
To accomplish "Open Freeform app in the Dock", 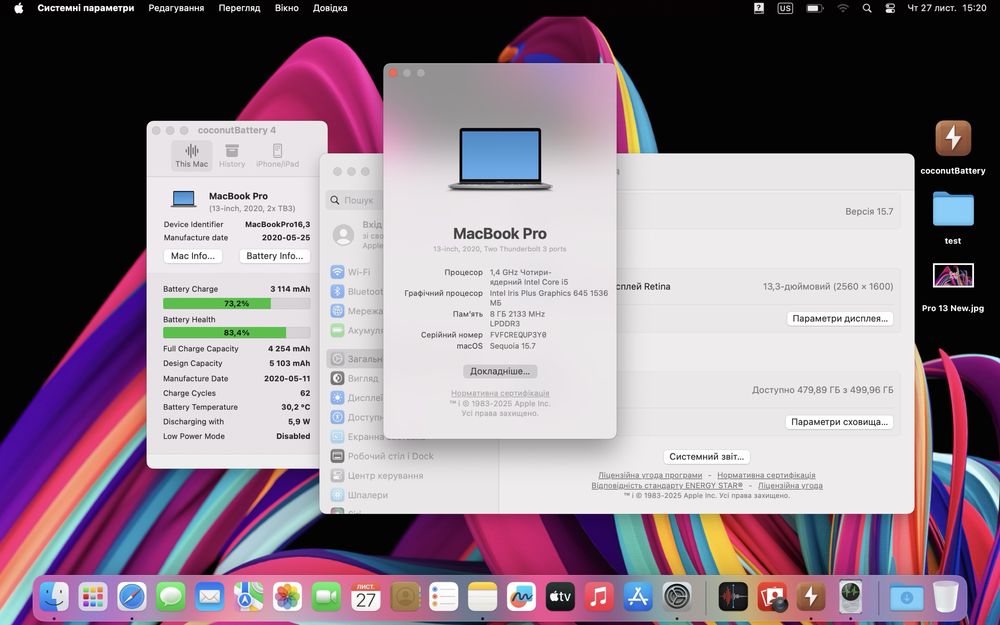I will pyautogui.click(x=521, y=598).
